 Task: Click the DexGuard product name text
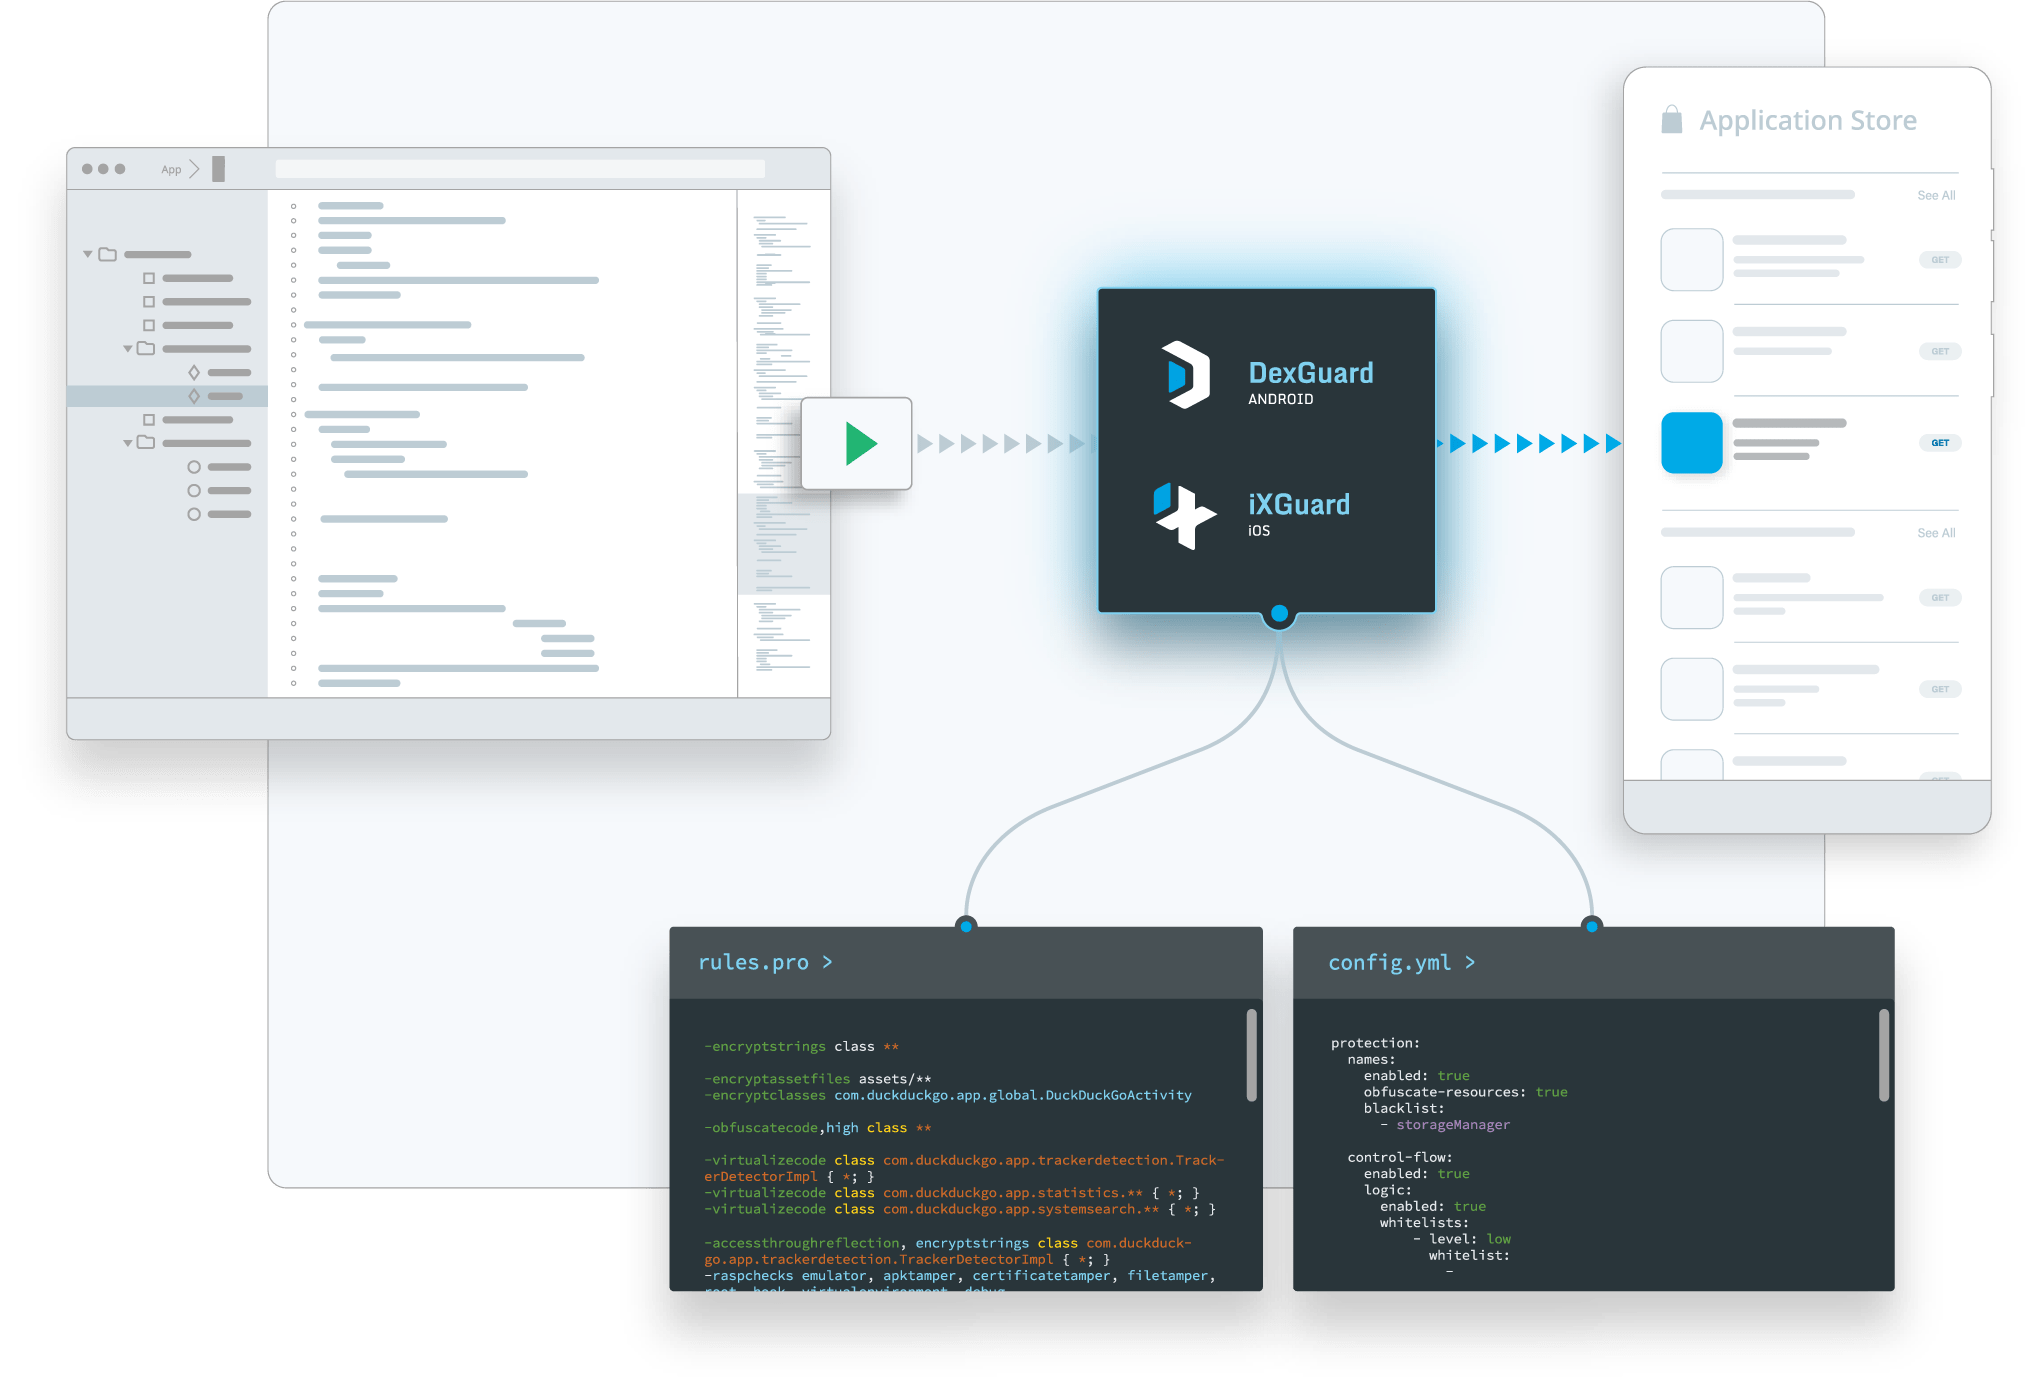1310,373
